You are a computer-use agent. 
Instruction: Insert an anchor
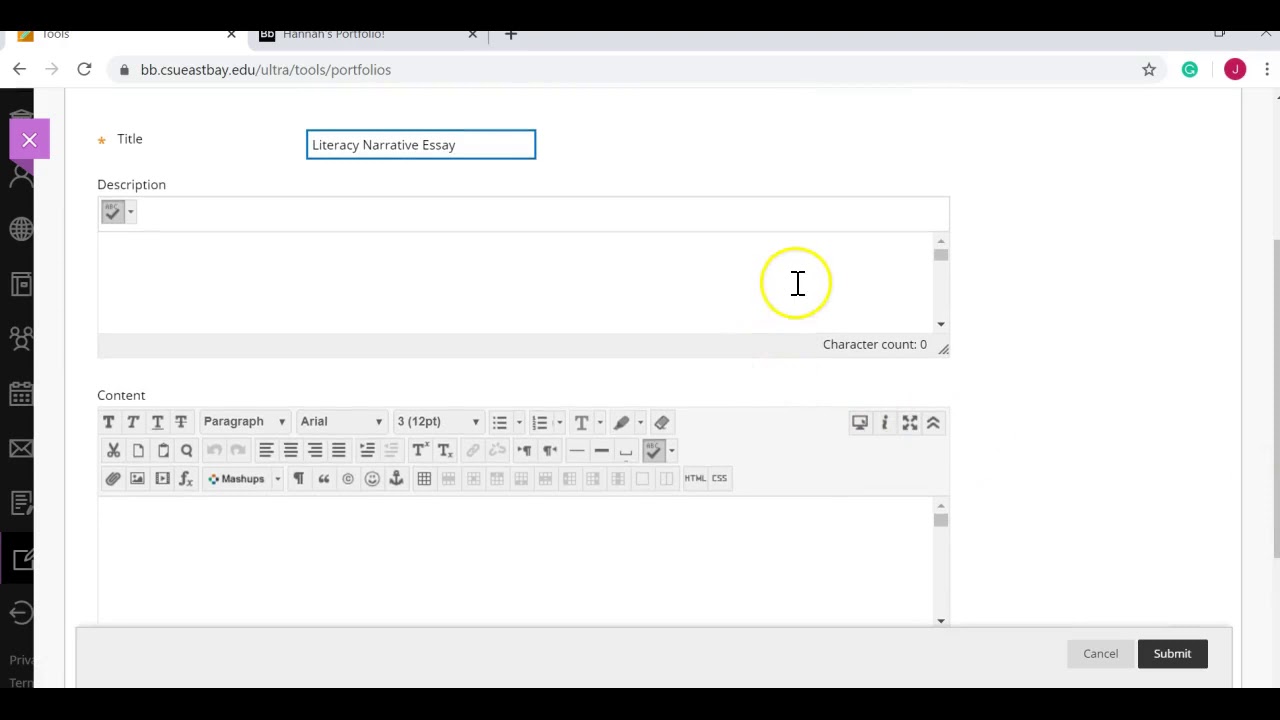click(396, 479)
